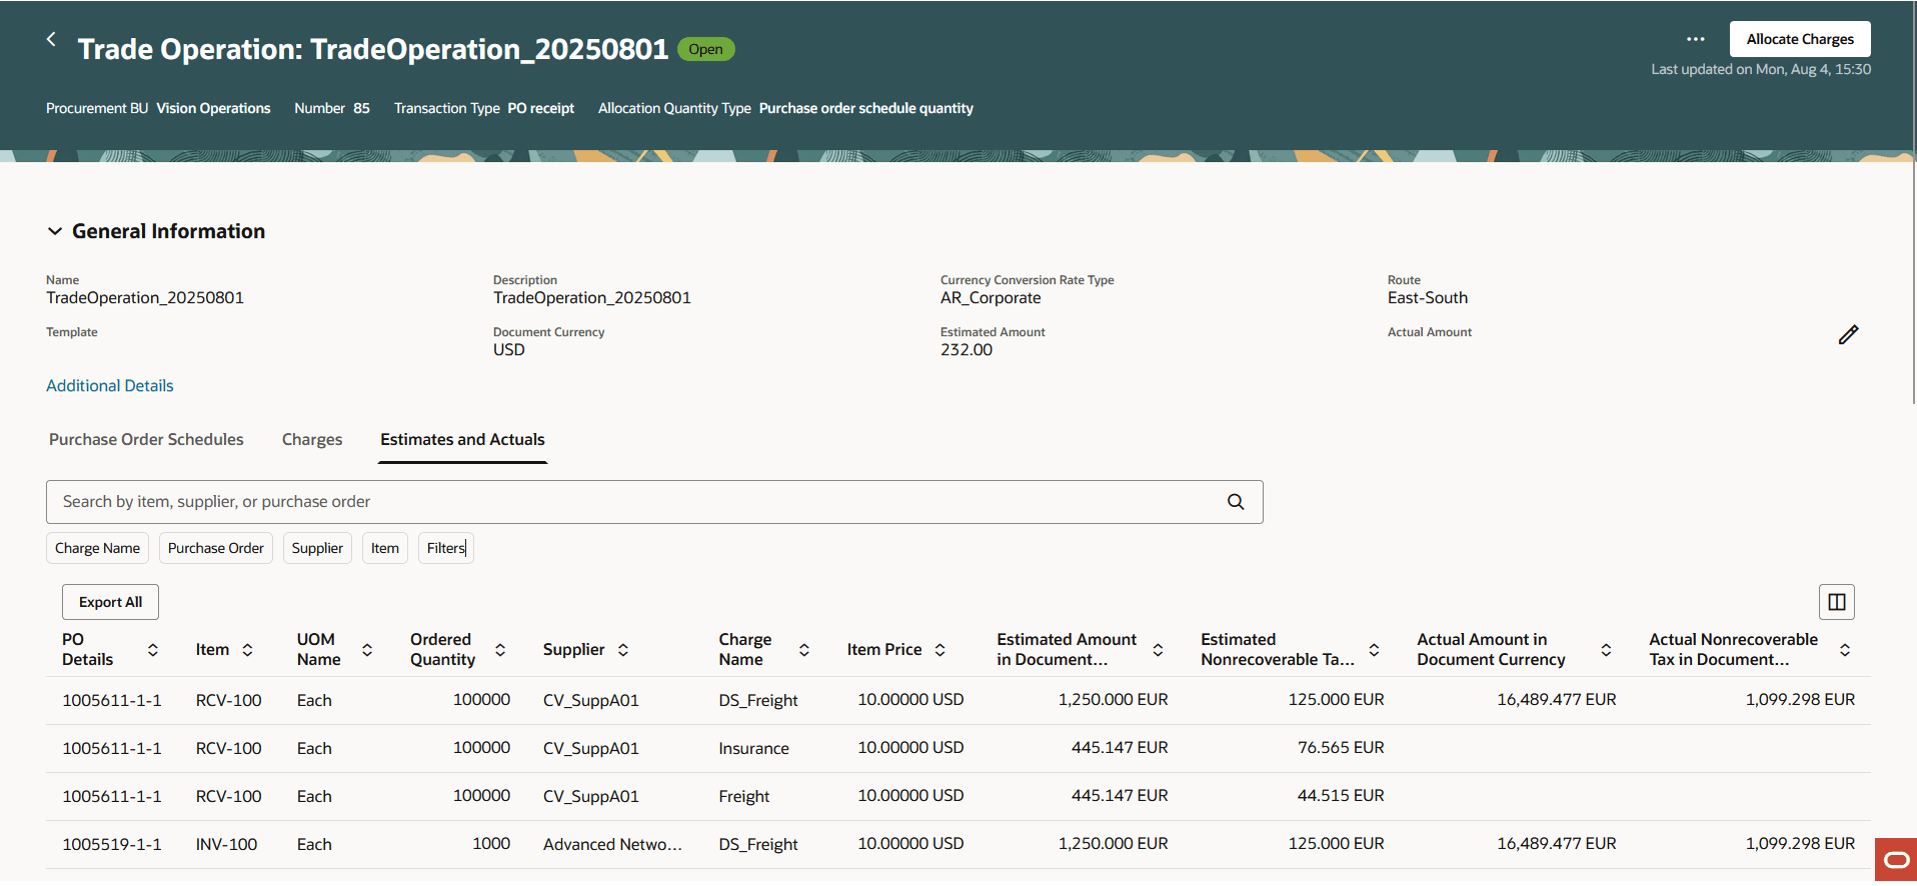Click the Allocate Charges button
1917x886 pixels.
(1800, 39)
